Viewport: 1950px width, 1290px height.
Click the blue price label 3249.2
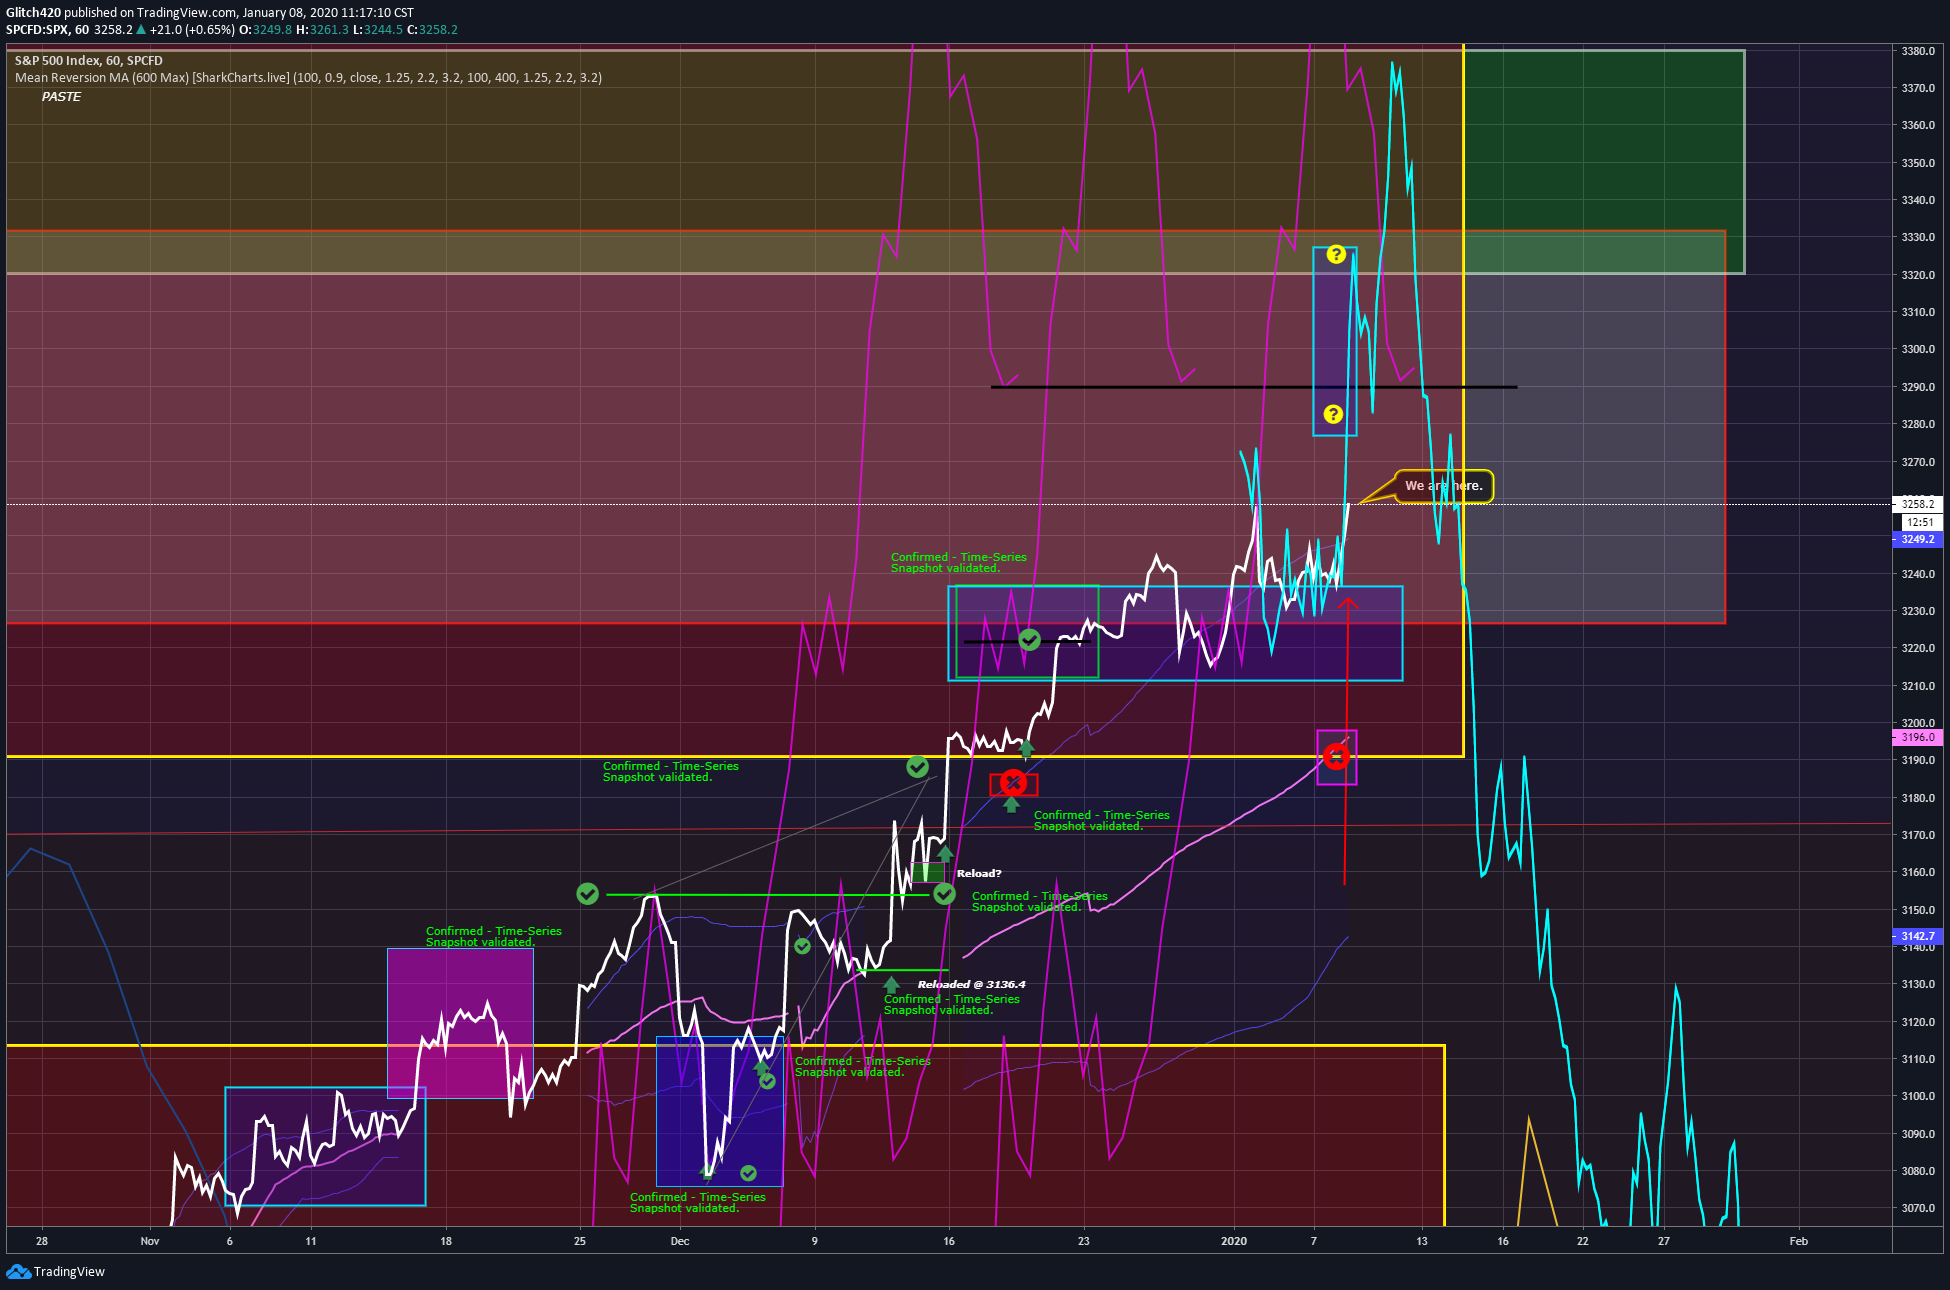tap(1917, 539)
